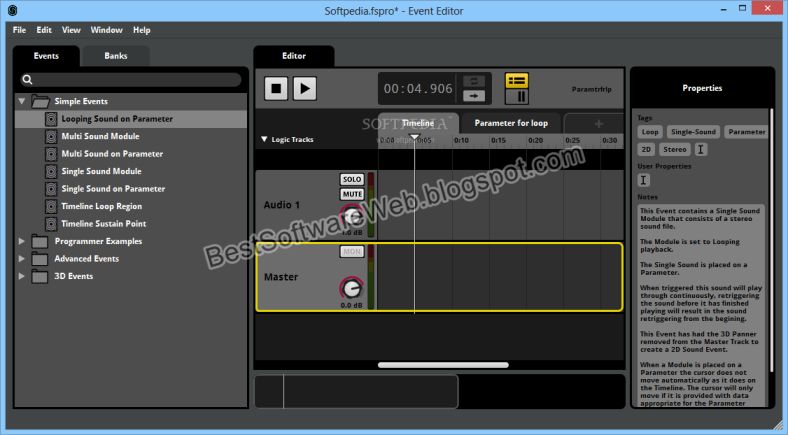Select the yellow tracks view icon

pyautogui.click(x=517, y=80)
